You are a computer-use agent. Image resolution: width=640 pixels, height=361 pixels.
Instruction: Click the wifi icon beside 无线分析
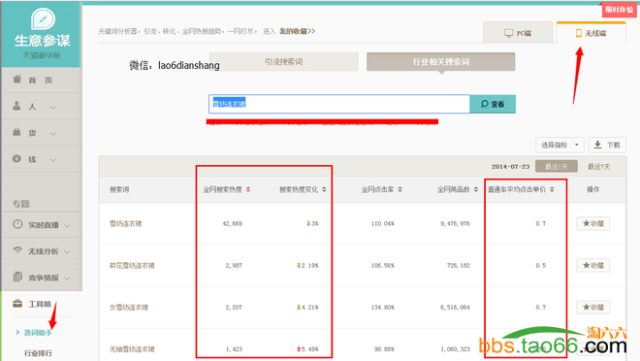[x=17, y=250]
